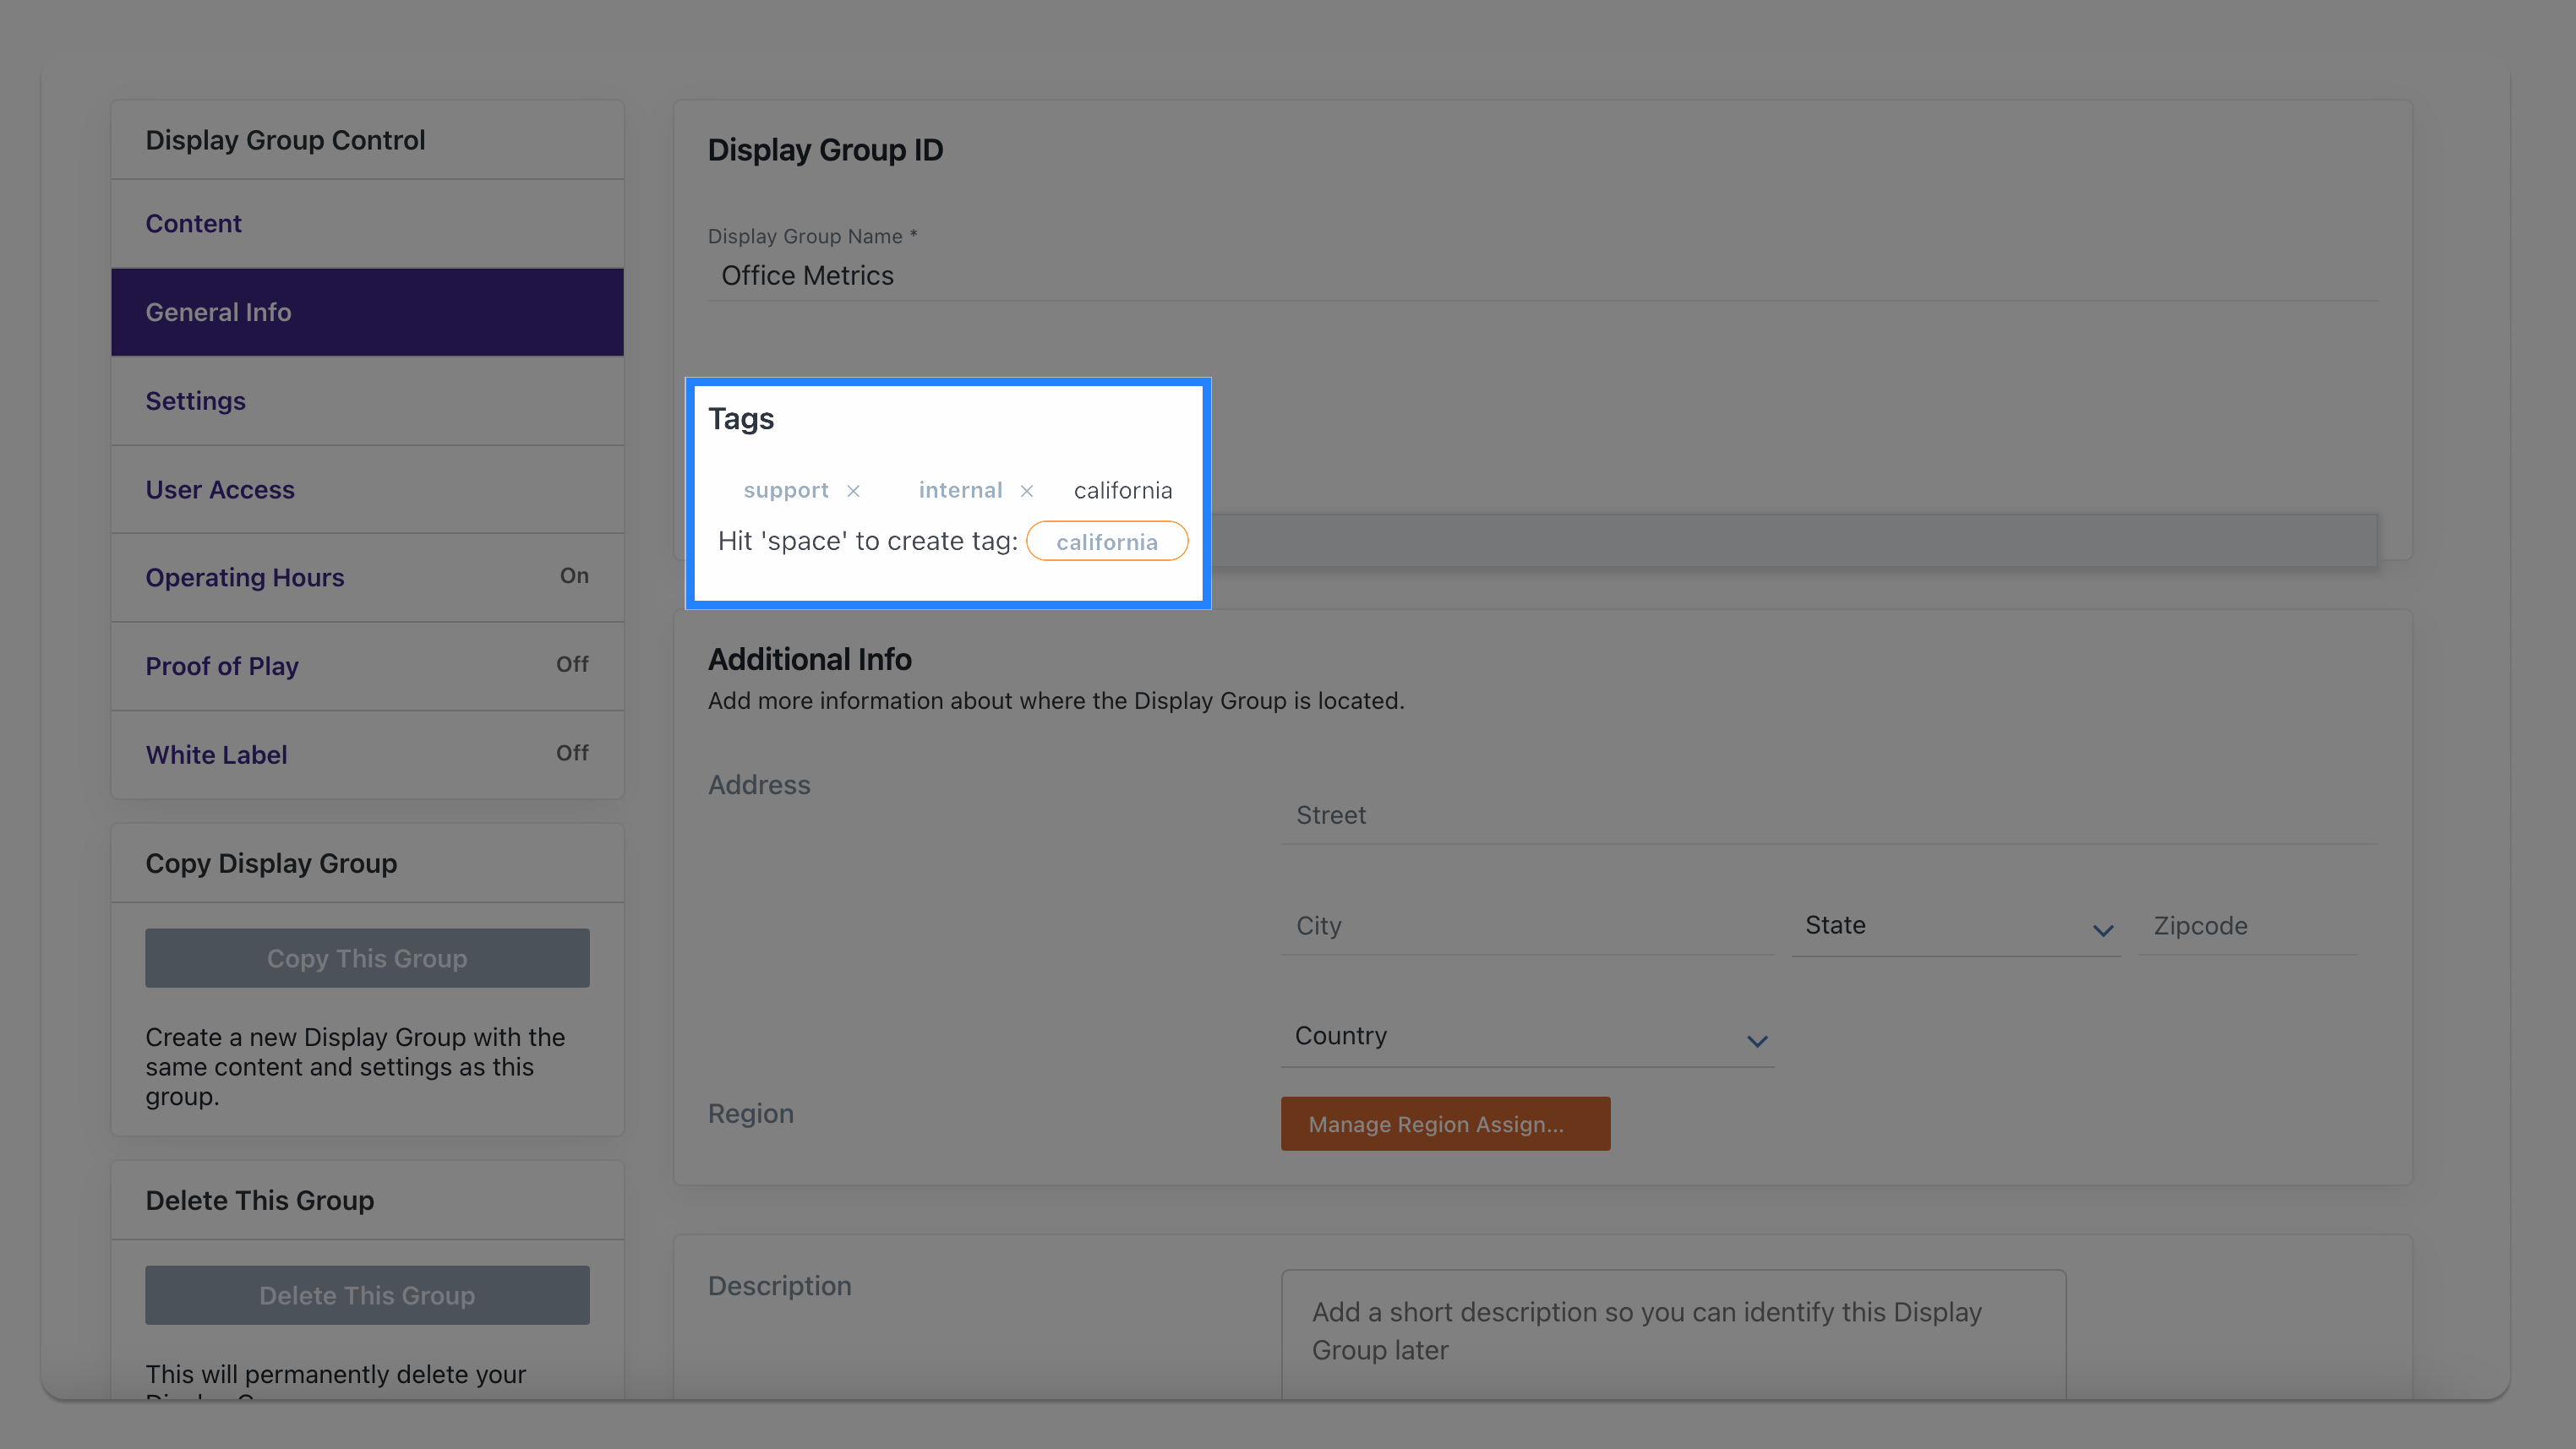Click the Copy Display Group heading

pos(271,863)
